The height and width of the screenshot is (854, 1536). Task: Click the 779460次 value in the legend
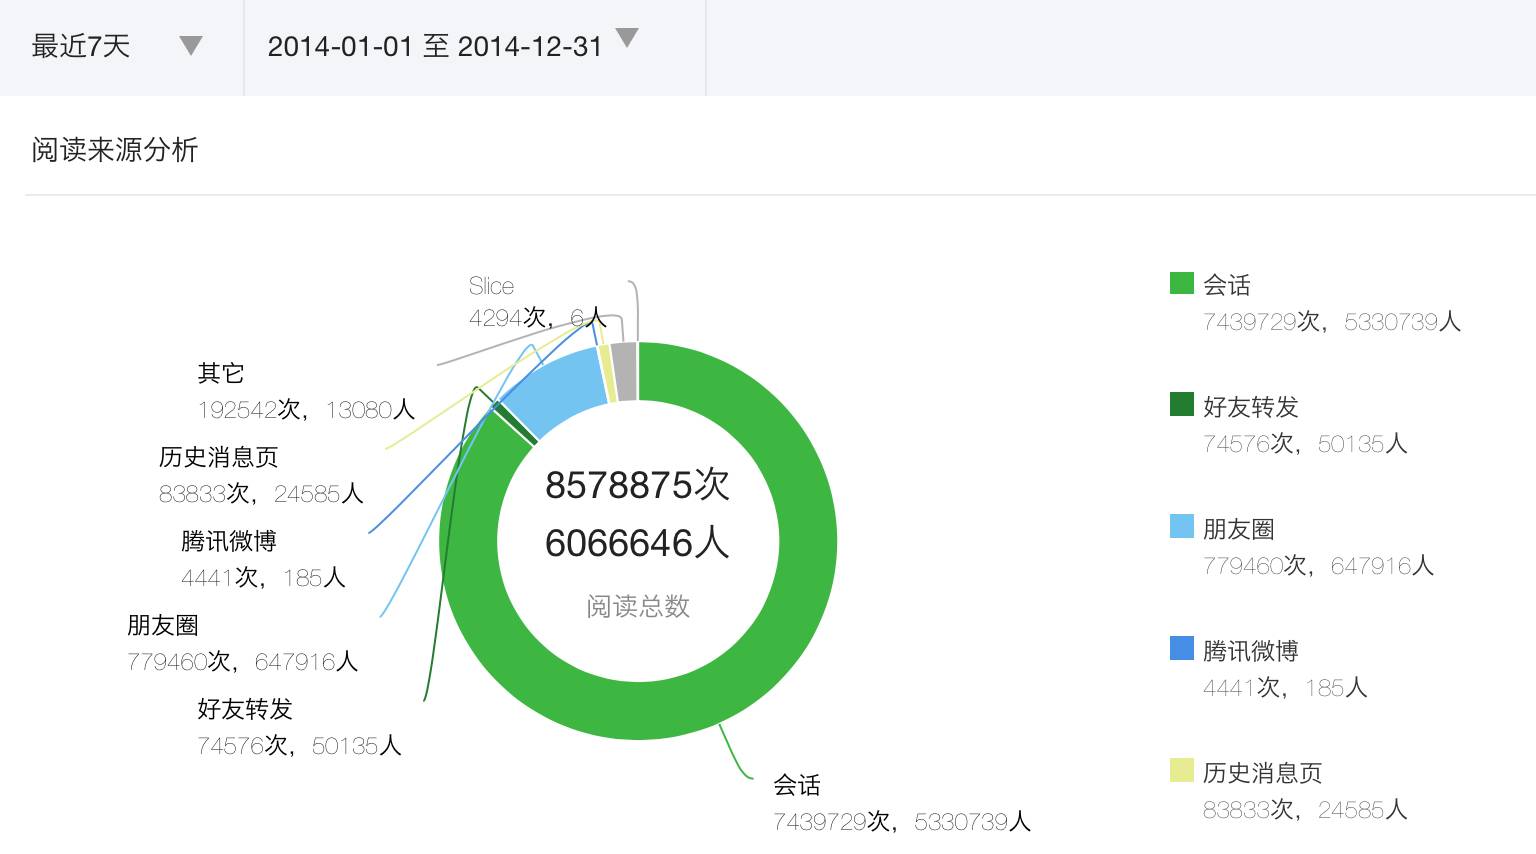pos(1255,566)
